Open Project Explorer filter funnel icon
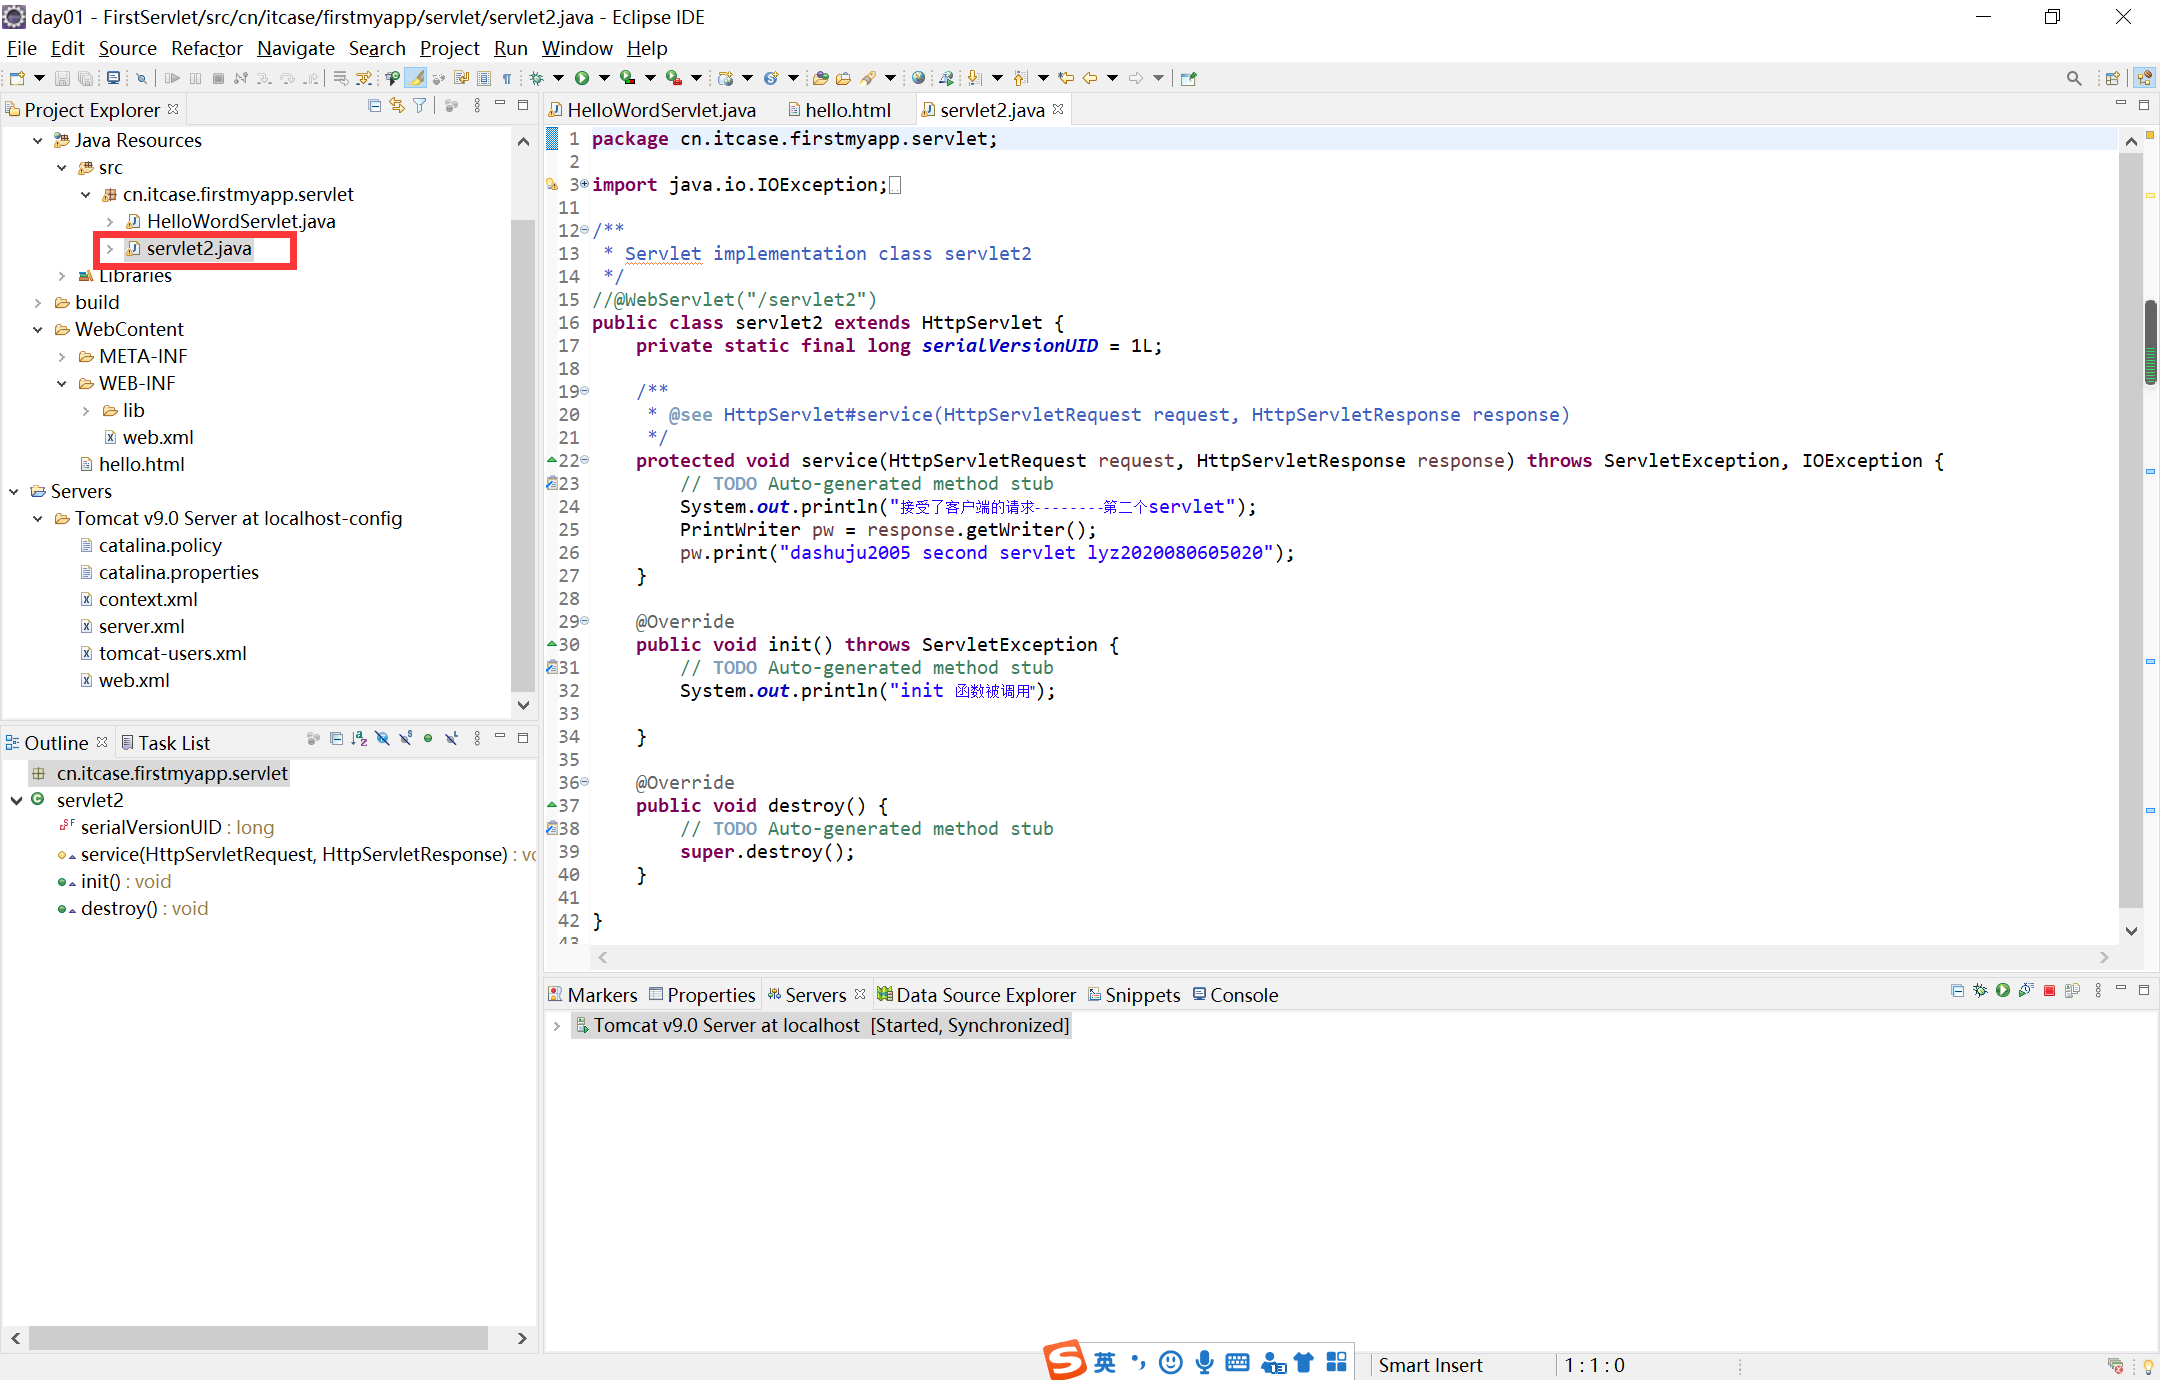This screenshot has width=2160, height=1380. (x=420, y=106)
